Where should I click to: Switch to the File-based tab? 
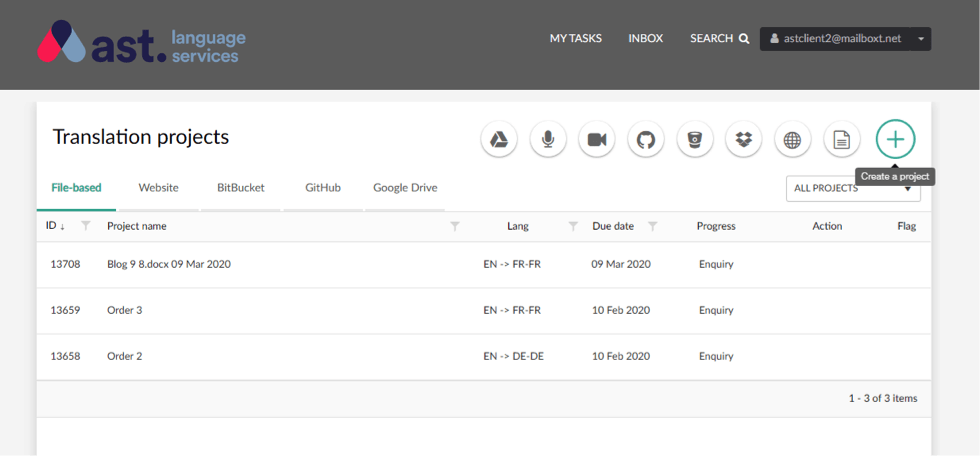[76, 187]
